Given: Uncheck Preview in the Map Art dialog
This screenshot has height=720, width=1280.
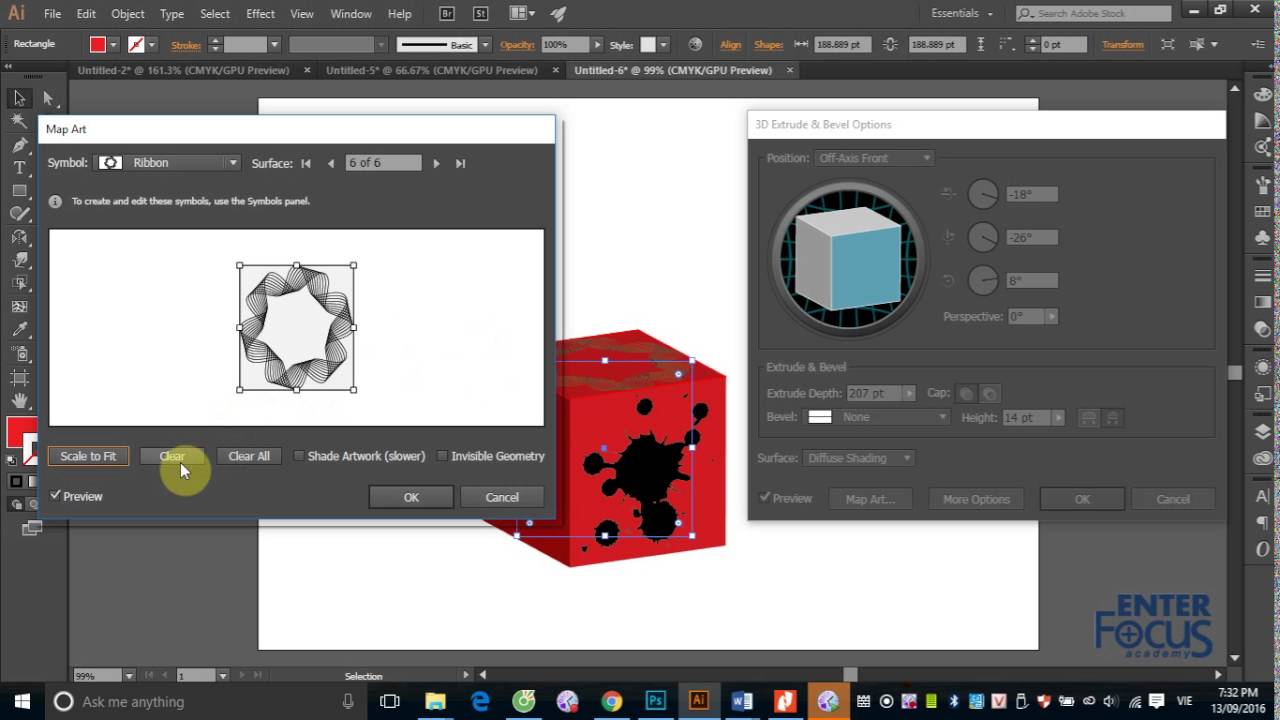Looking at the screenshot, I should (x=56, y=496).
